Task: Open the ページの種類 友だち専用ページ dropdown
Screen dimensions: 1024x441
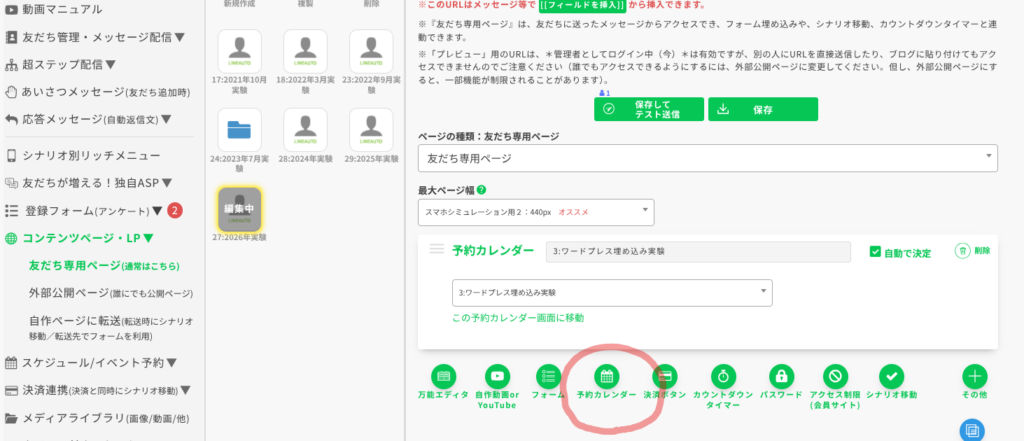Action: coord(708,158)
